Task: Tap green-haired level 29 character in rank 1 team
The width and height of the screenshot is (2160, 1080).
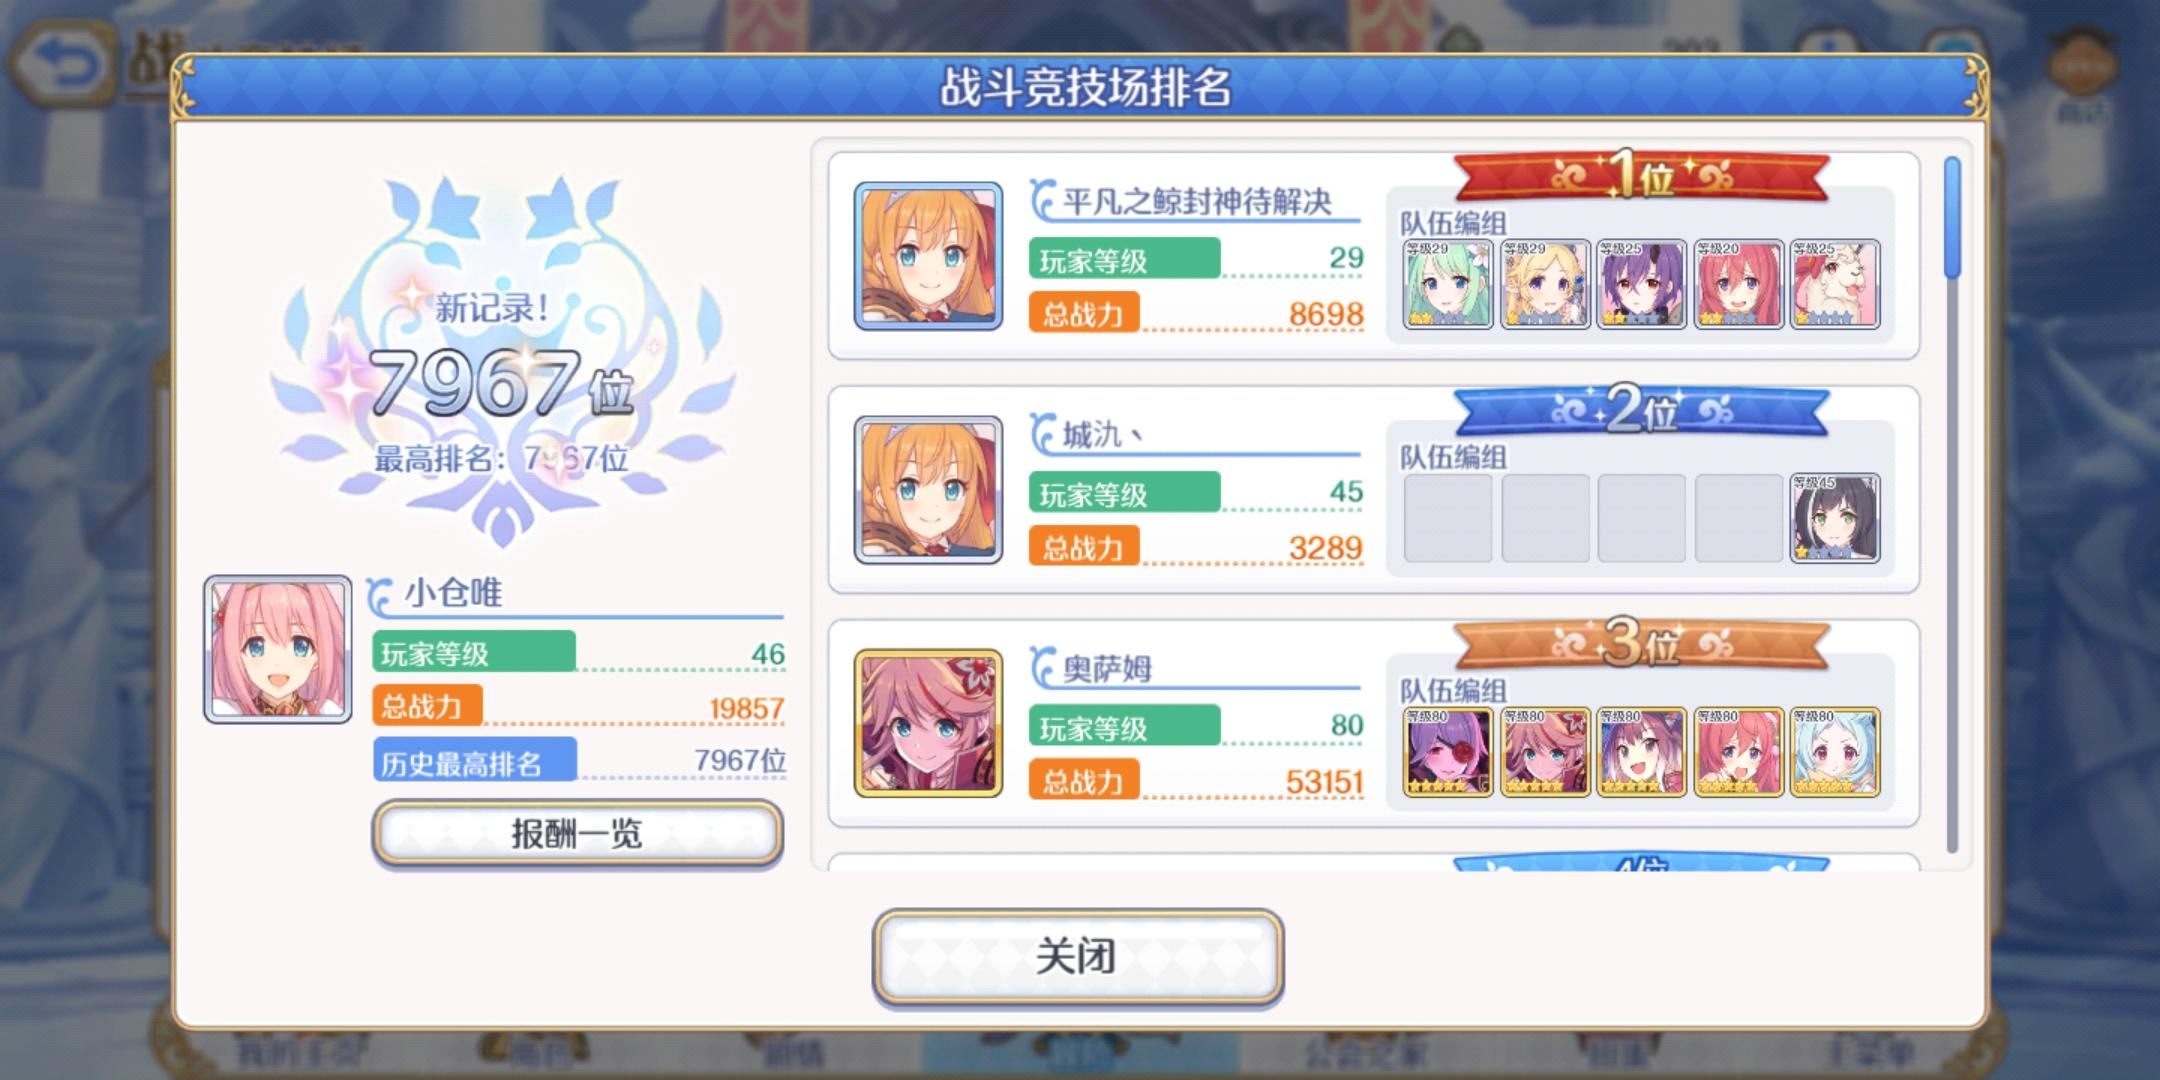Action: coord(1448,284)
